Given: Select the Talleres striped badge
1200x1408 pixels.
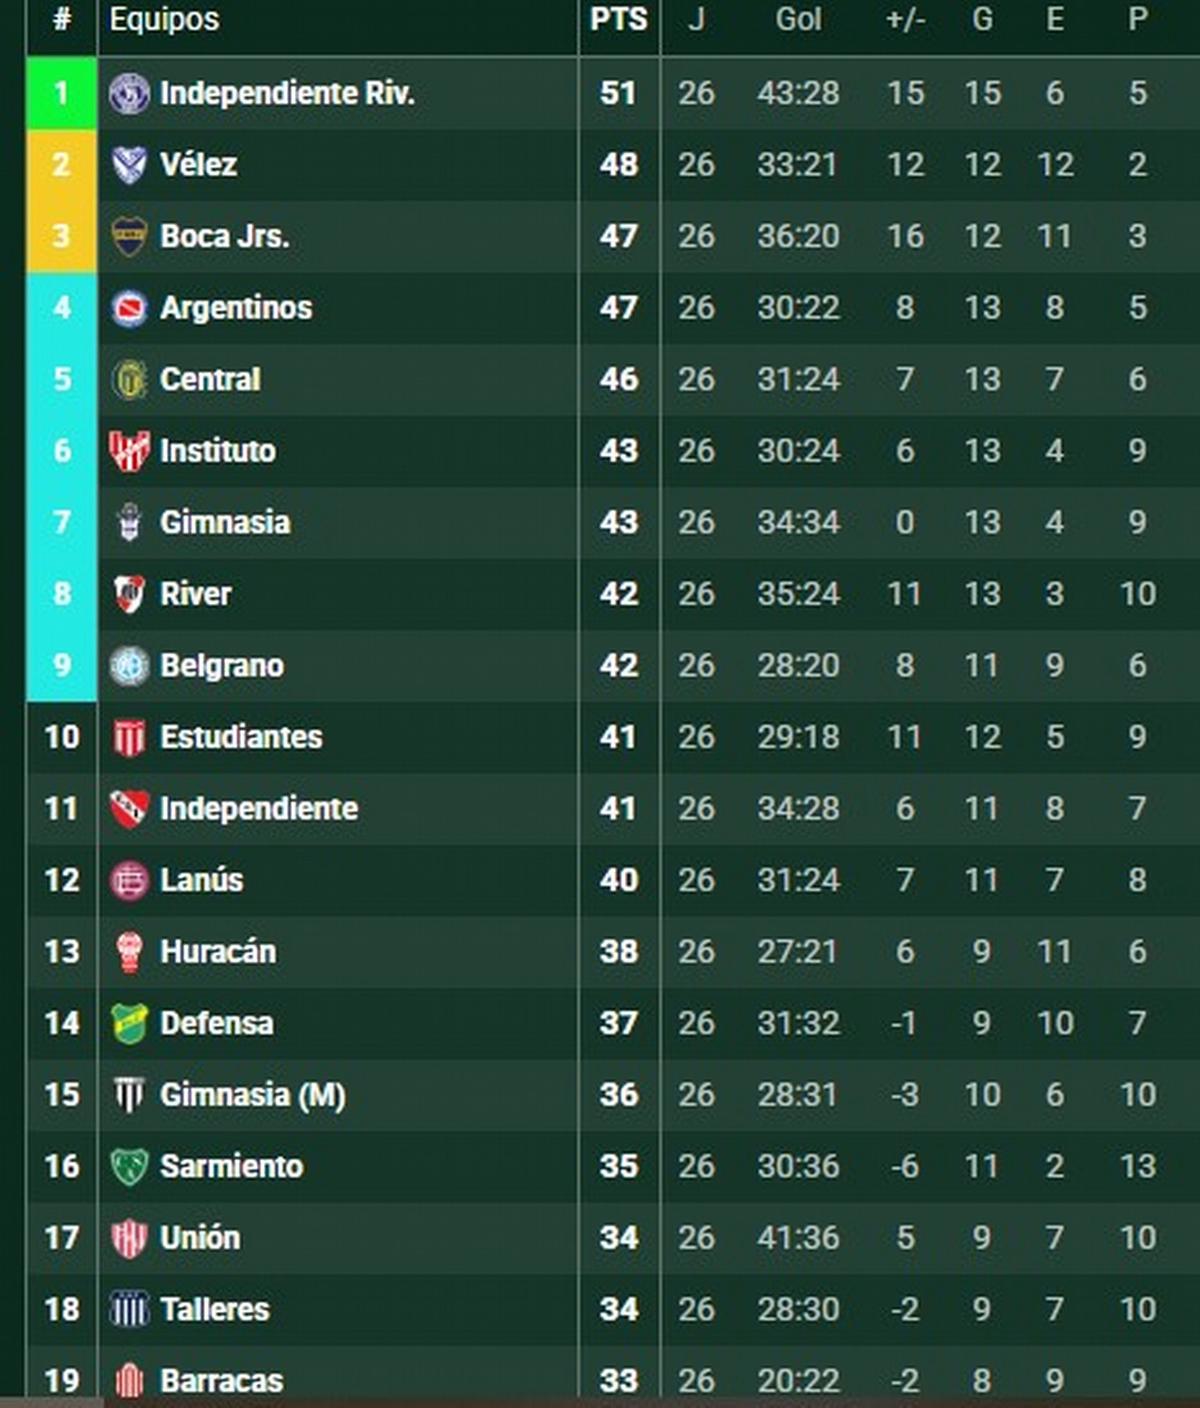Looking at the screenshot, I should tap(129, 1309).
